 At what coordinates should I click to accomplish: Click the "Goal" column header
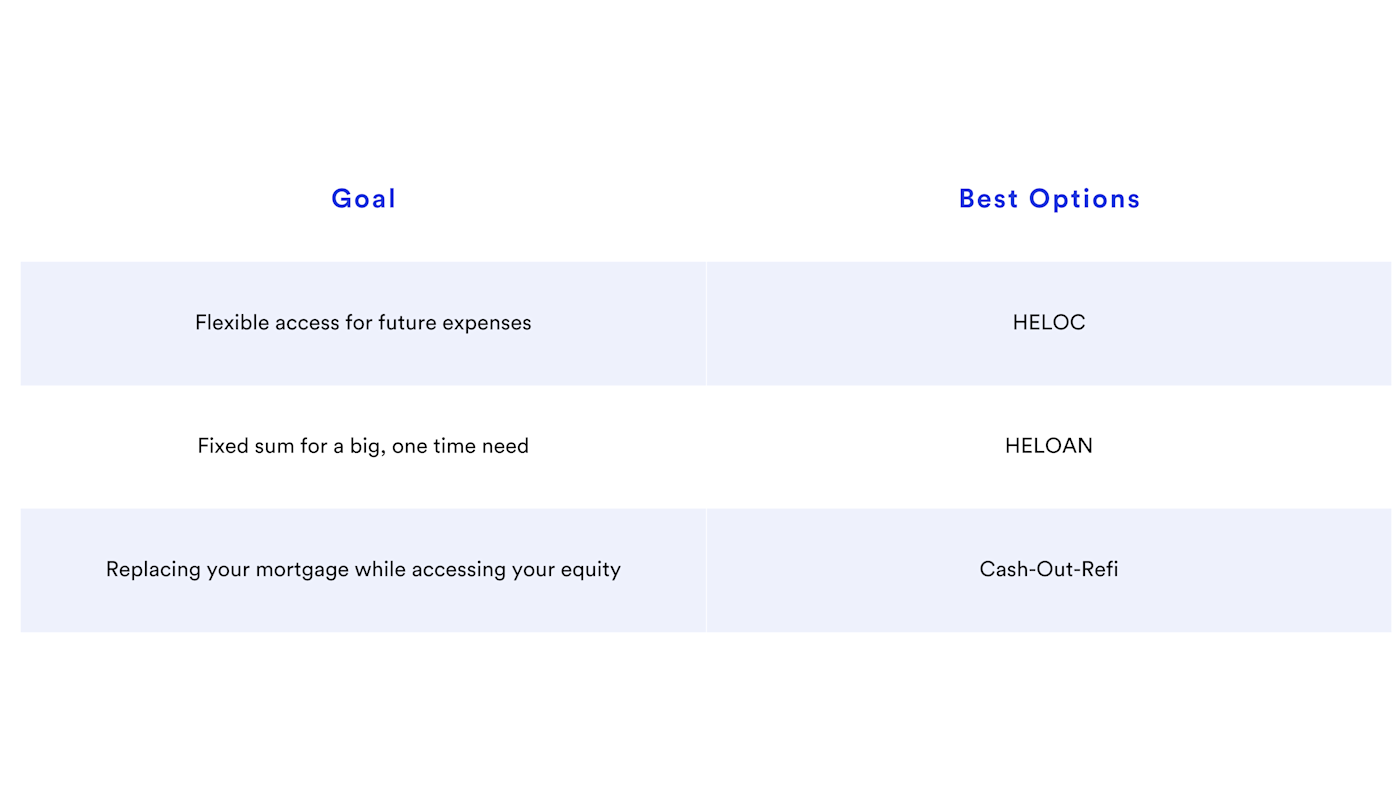363,198
